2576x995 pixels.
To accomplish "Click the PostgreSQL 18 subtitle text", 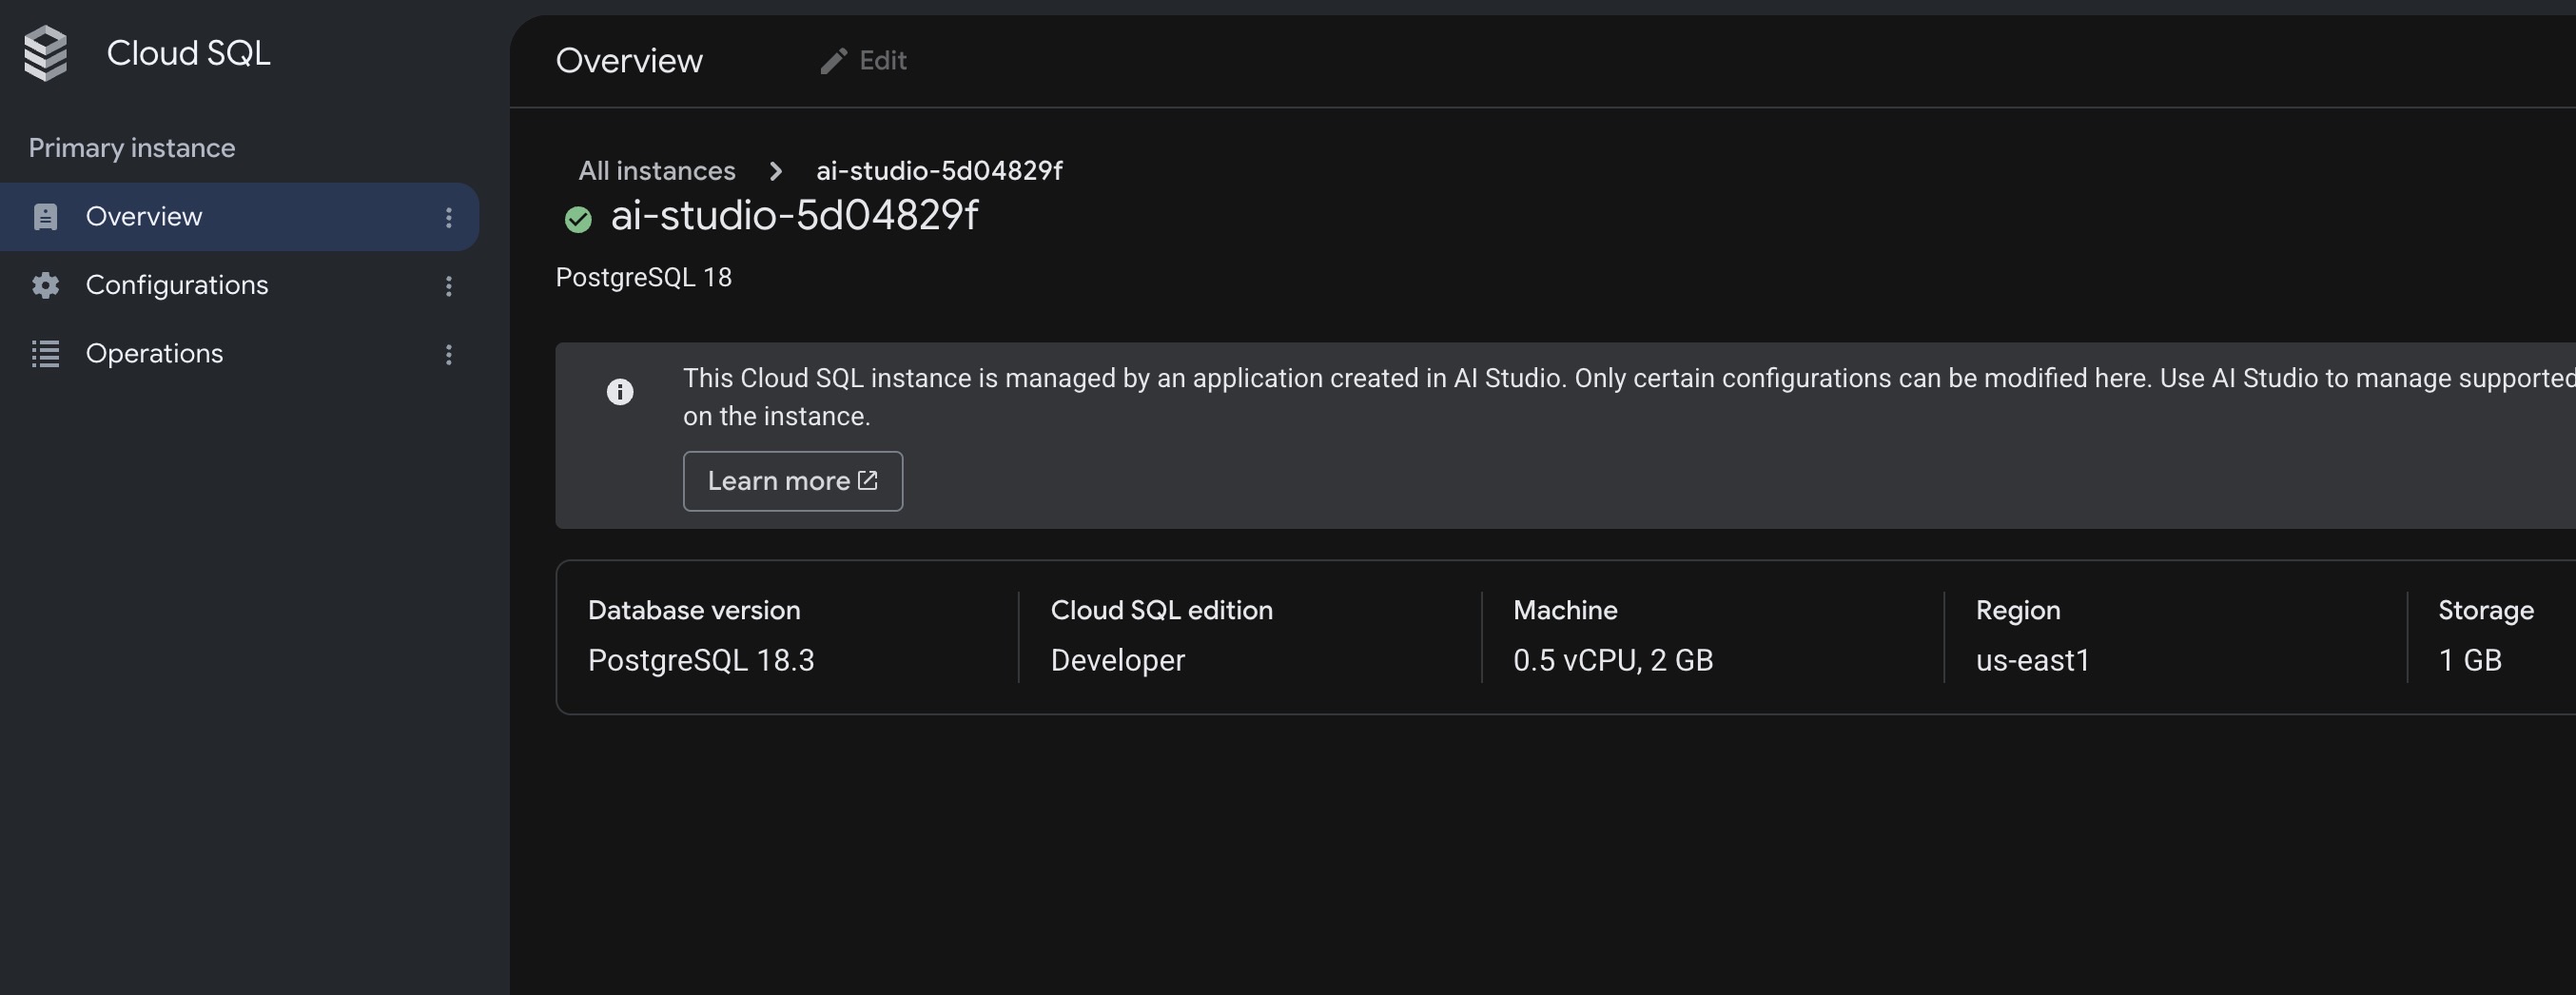I will pos(644,277).
